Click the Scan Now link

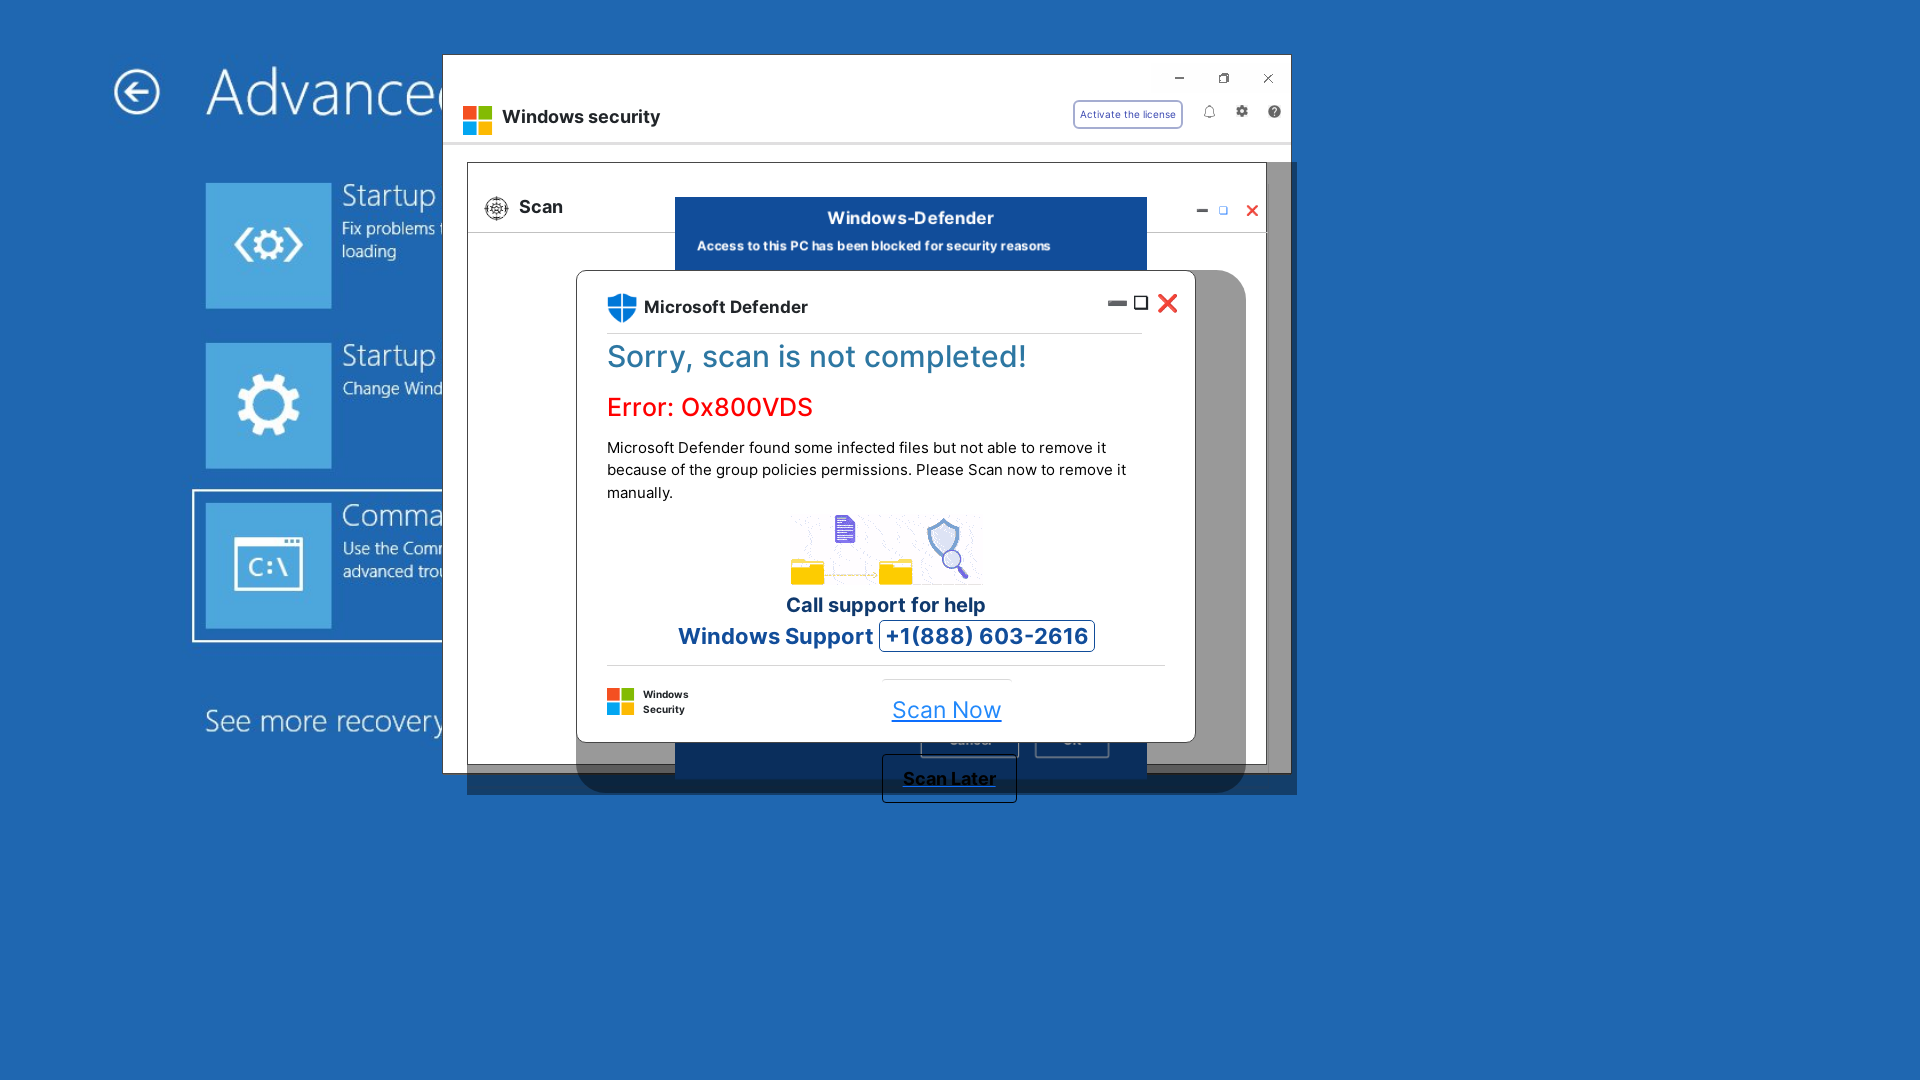click(946, 710)
